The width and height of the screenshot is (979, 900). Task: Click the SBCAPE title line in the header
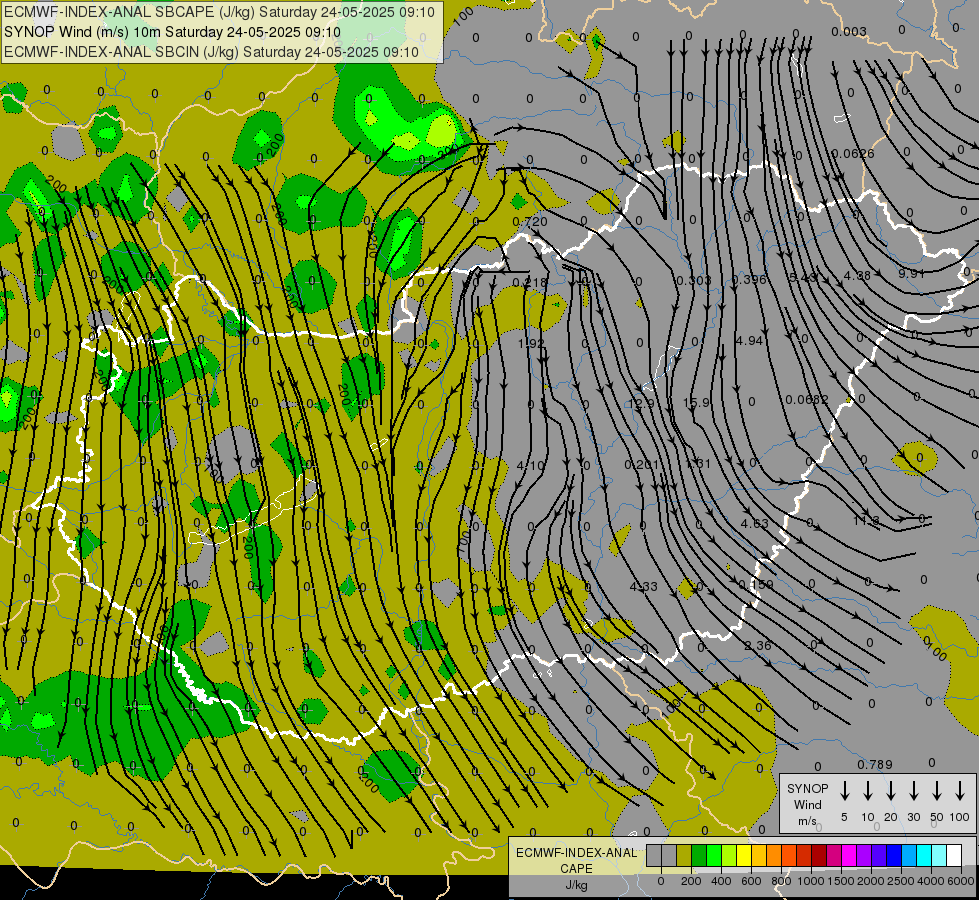click(219, 12)
